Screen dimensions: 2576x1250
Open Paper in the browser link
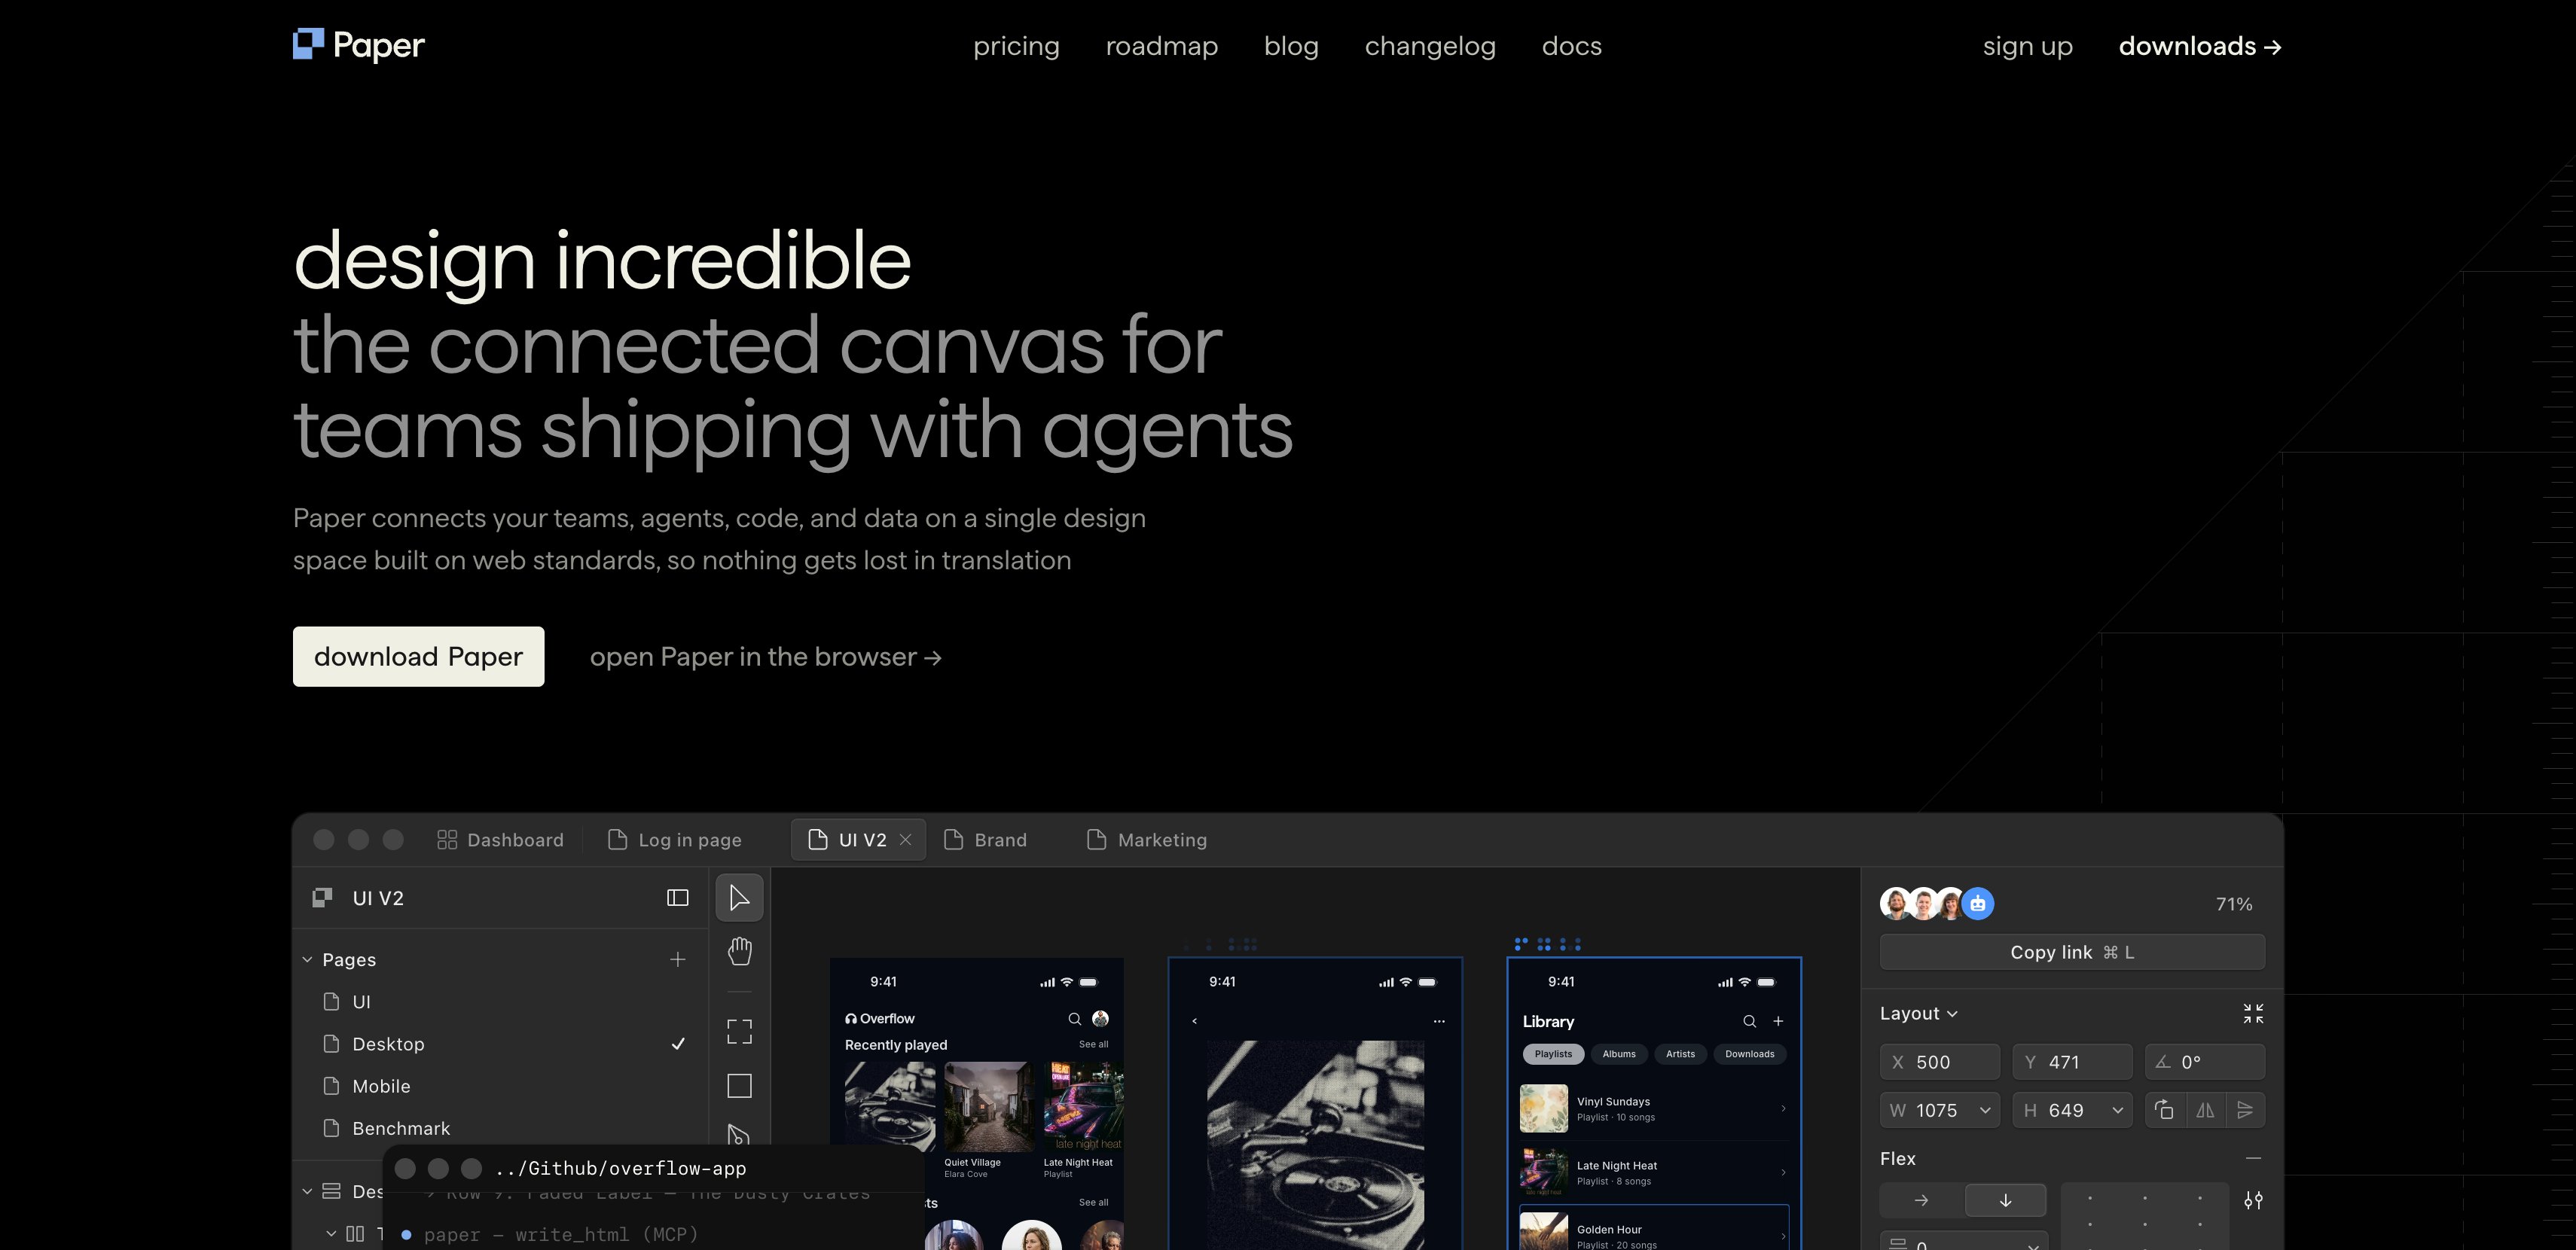click(766, 657)
